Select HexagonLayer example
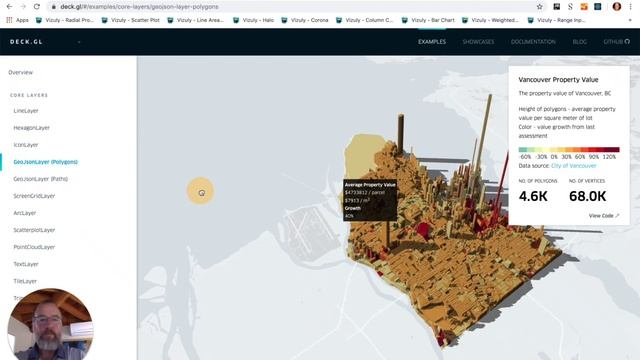Screen dimensions: 640x360 [x=31, y=128]
